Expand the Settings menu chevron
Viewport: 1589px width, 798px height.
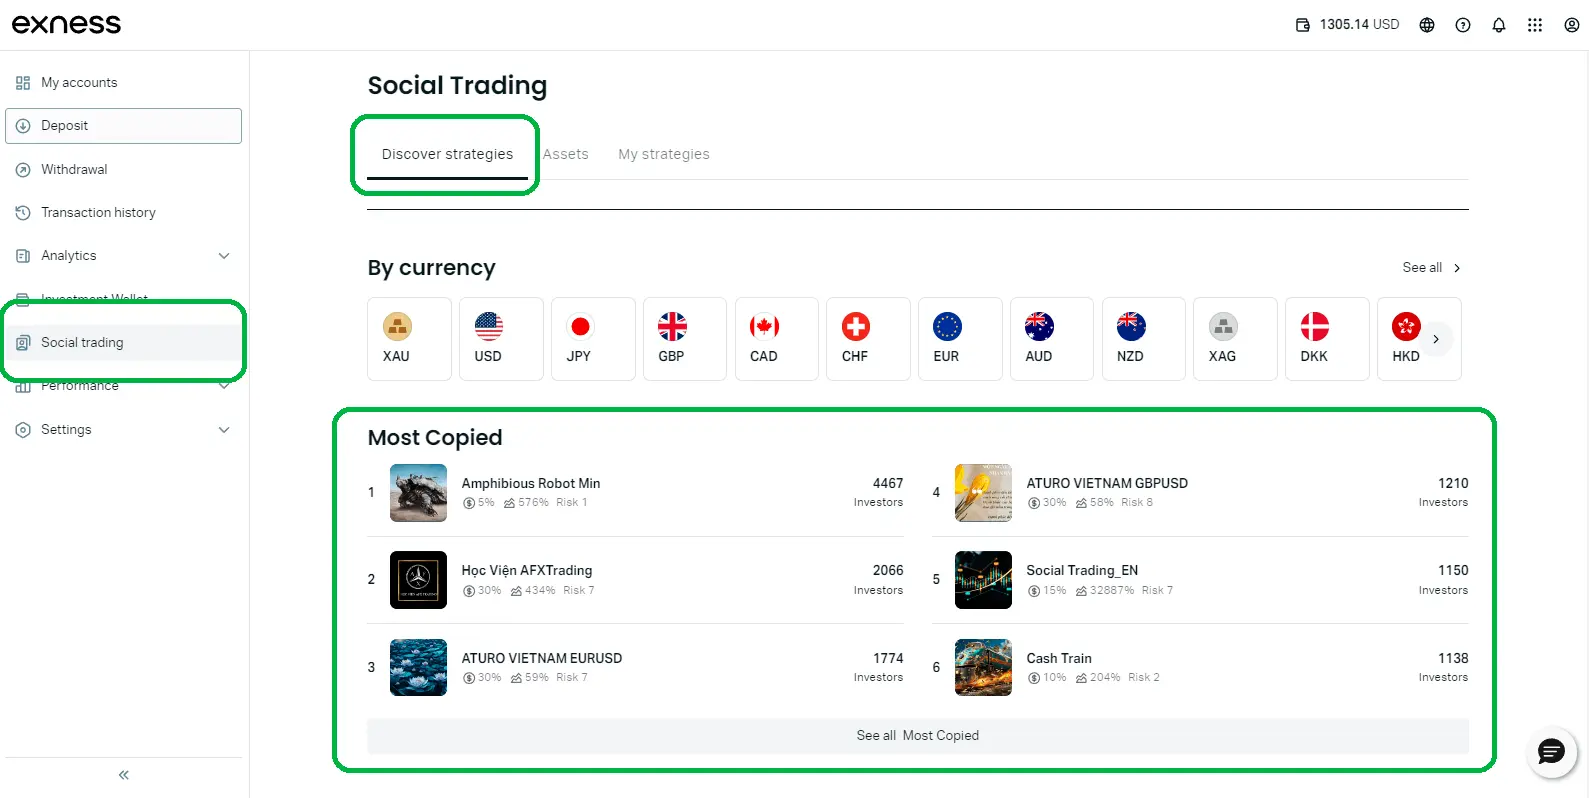click(224, 430)
